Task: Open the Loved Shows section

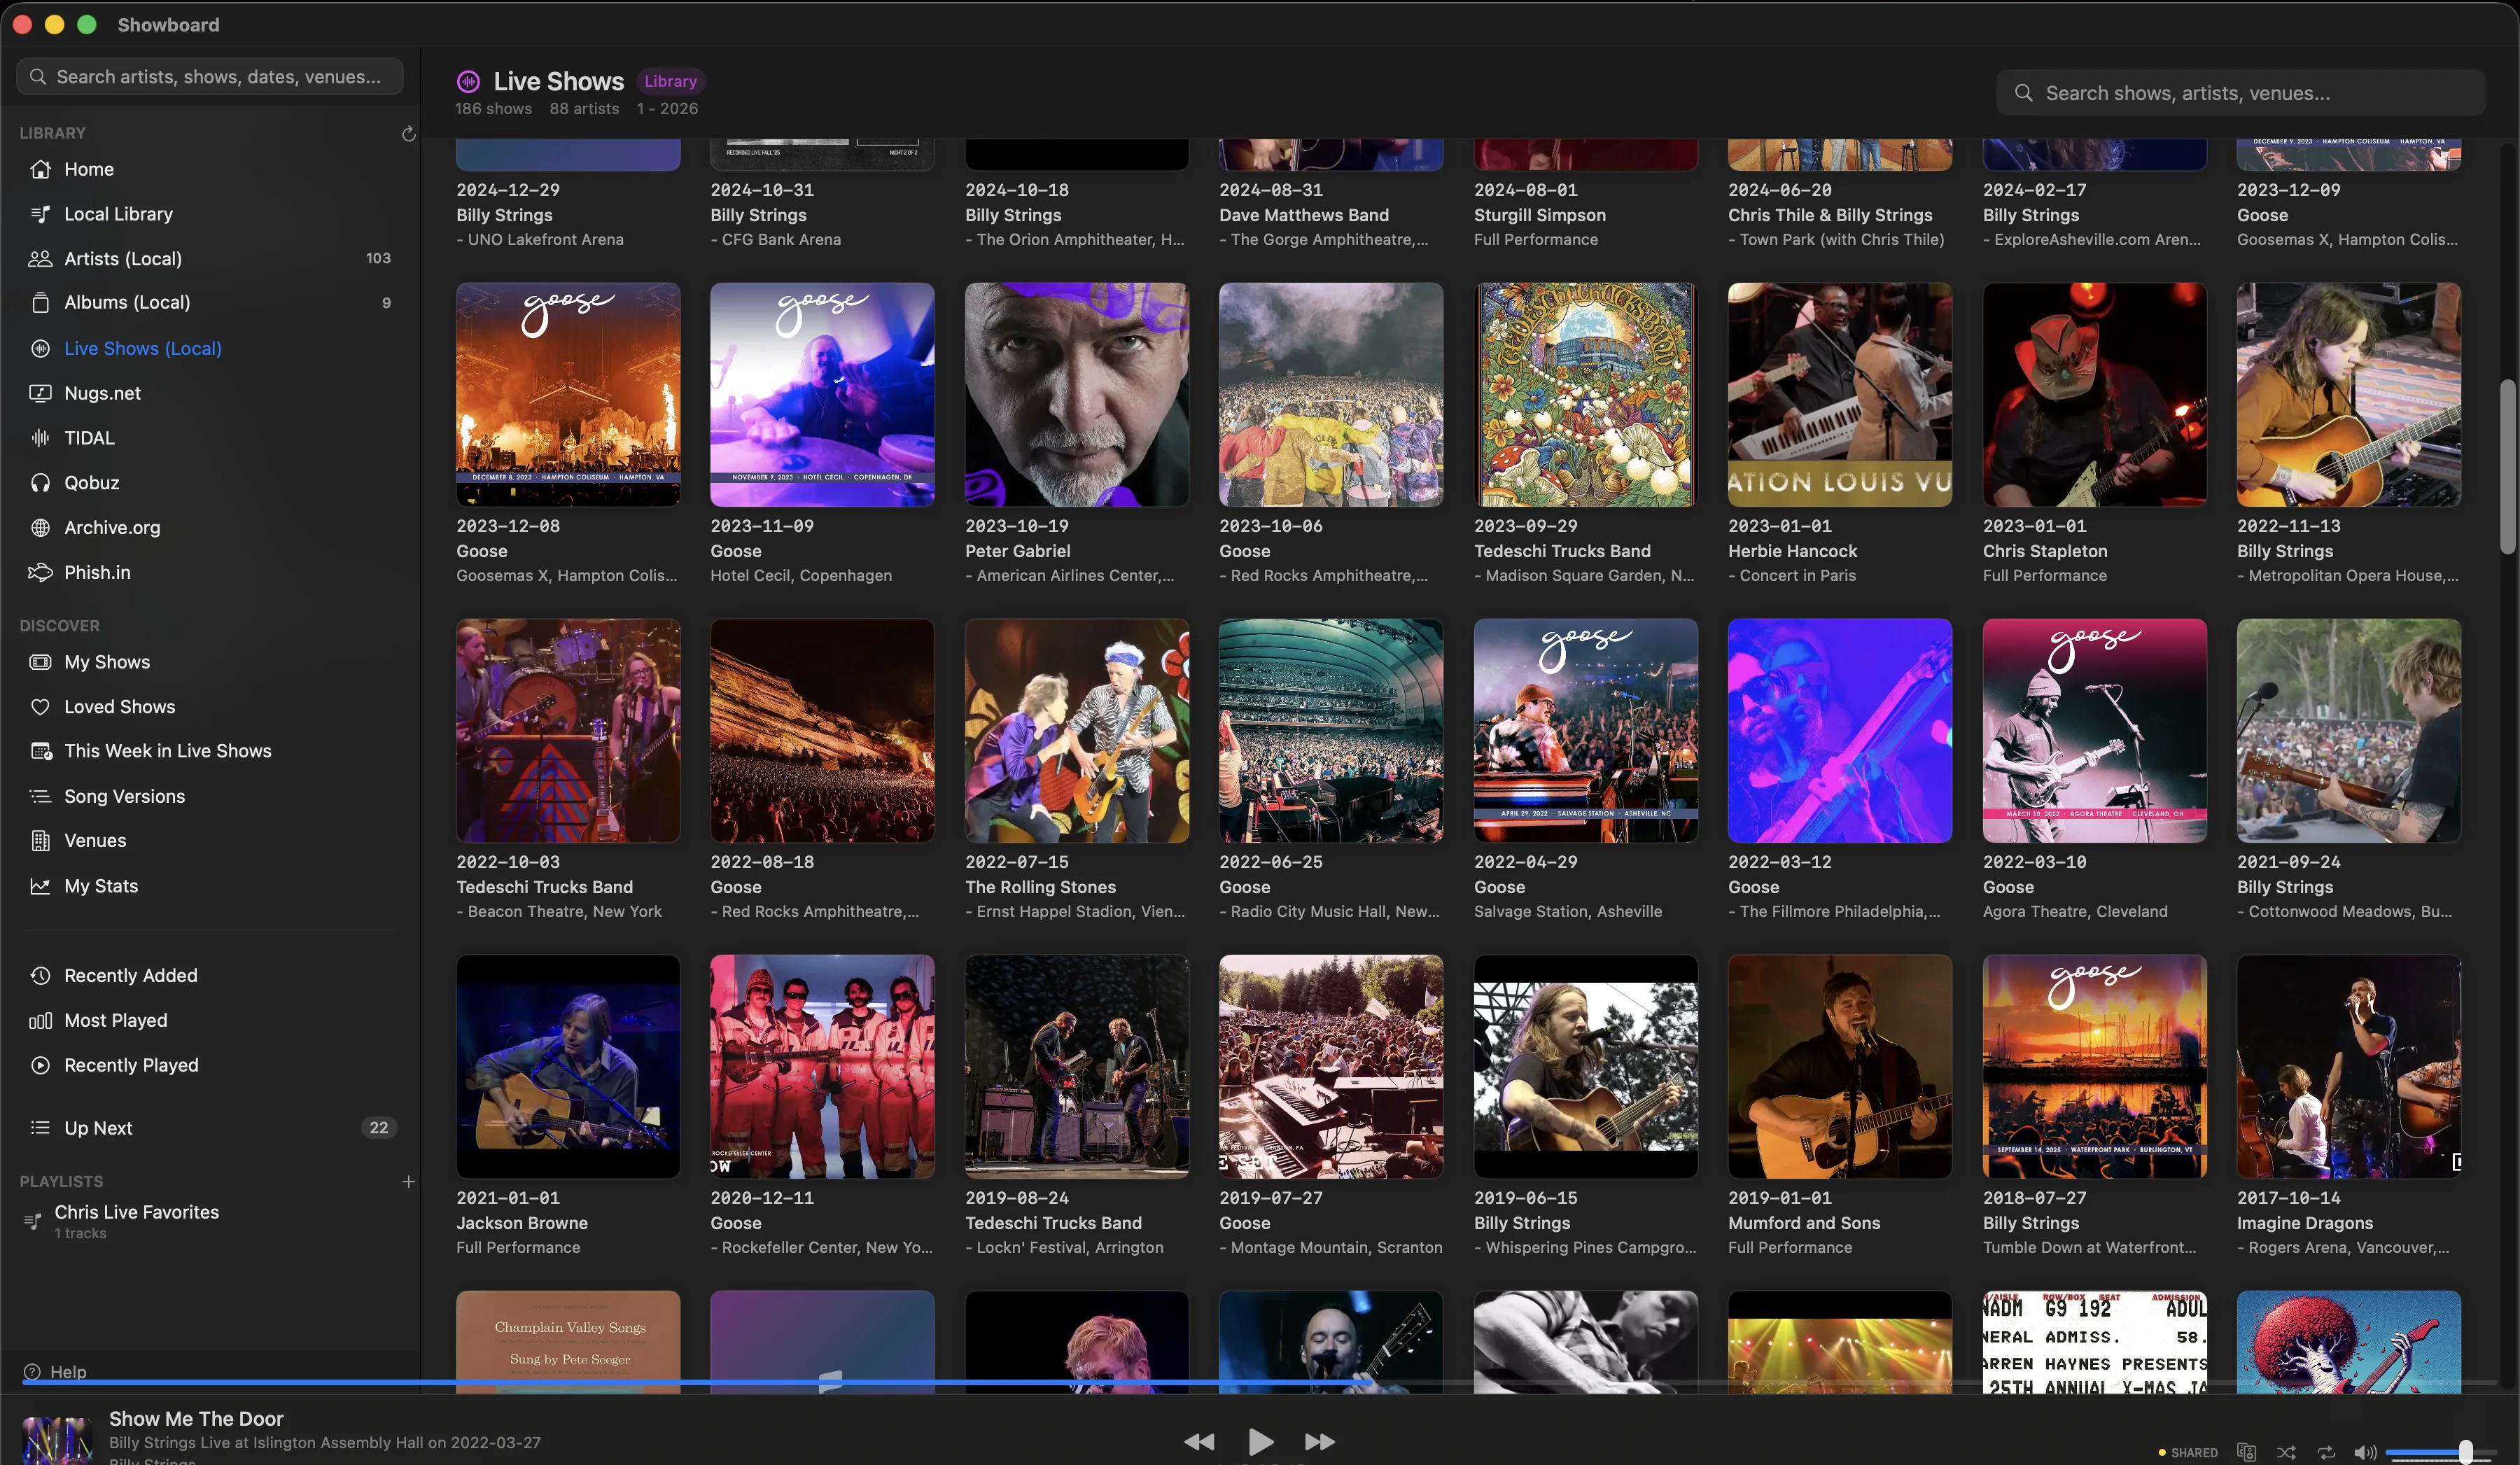Action: point(118,706)
